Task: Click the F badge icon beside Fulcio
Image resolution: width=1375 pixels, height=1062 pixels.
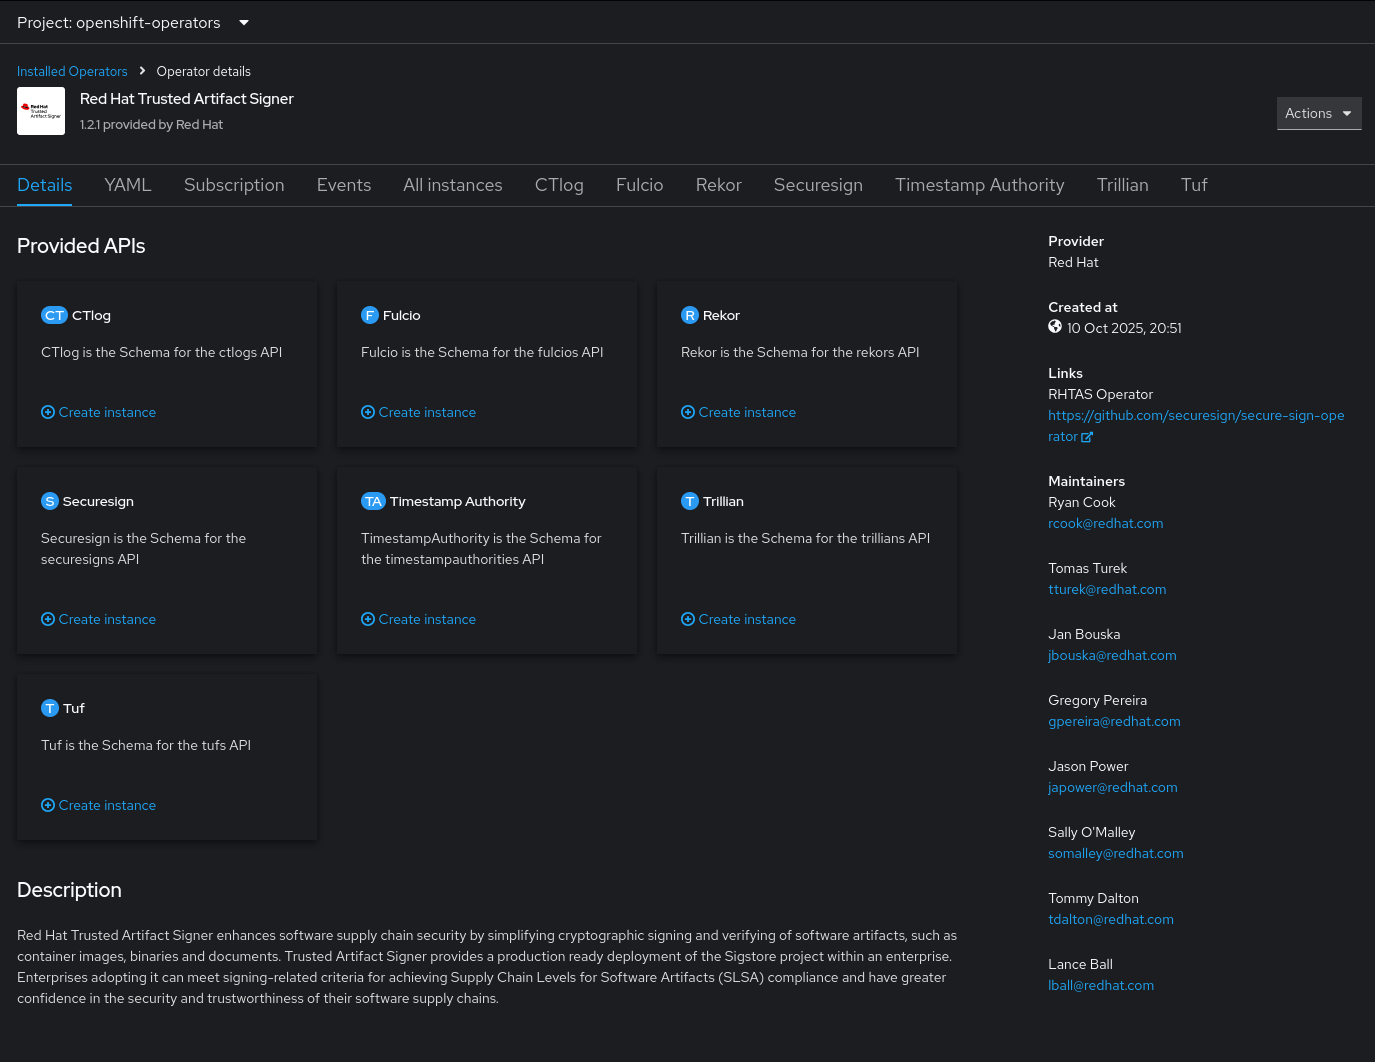Action: coord(370,315)
